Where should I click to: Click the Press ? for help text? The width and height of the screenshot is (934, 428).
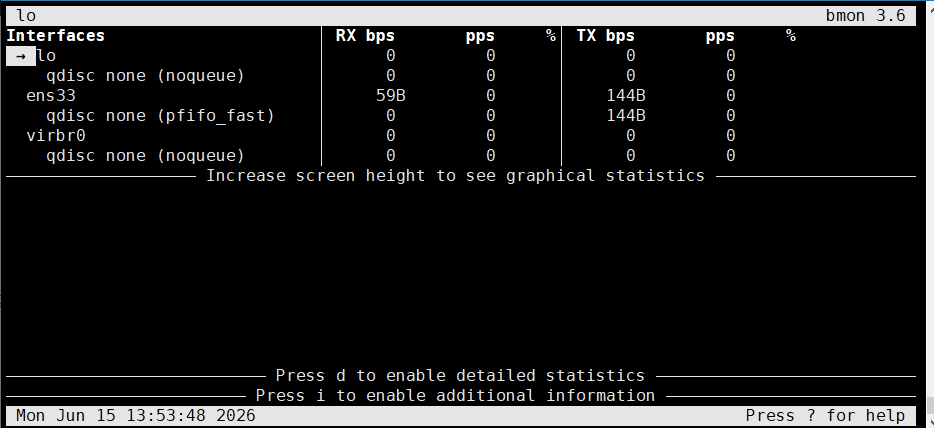pos(826,415)
